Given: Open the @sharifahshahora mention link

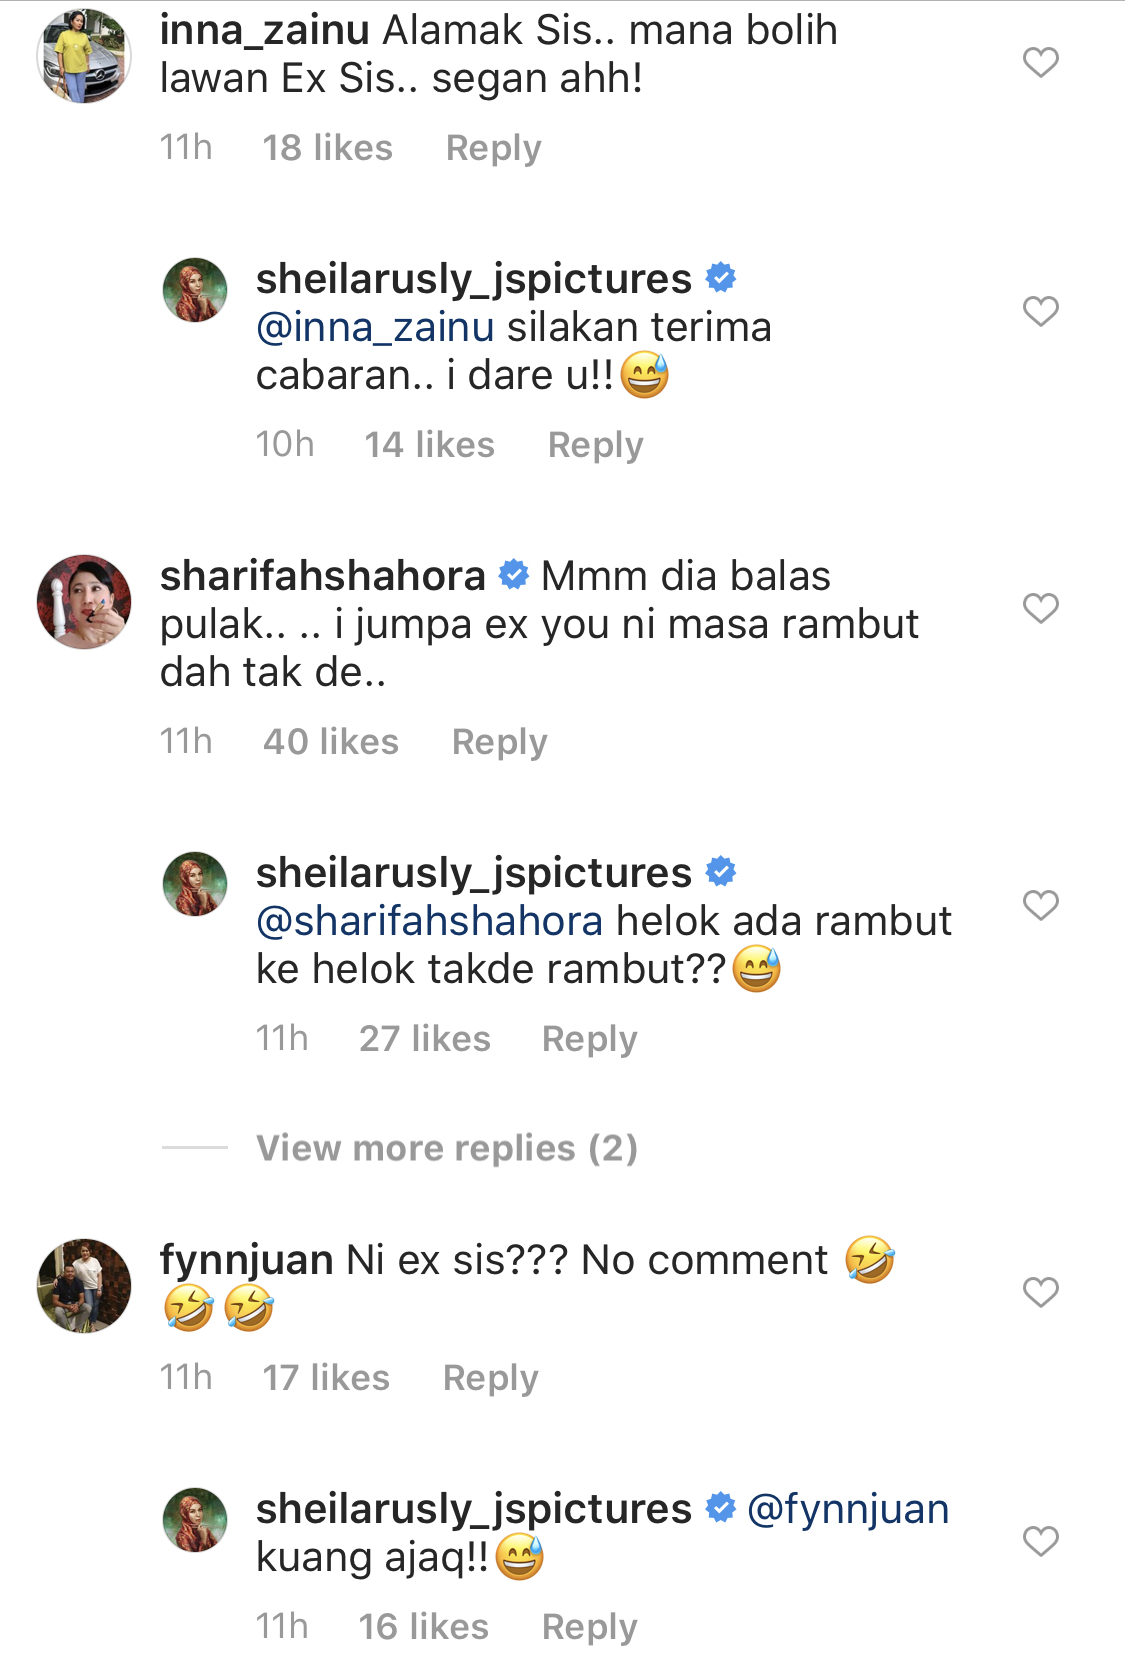Looking at the screenshot, I should pyautogui.click(x=430, y=921).
